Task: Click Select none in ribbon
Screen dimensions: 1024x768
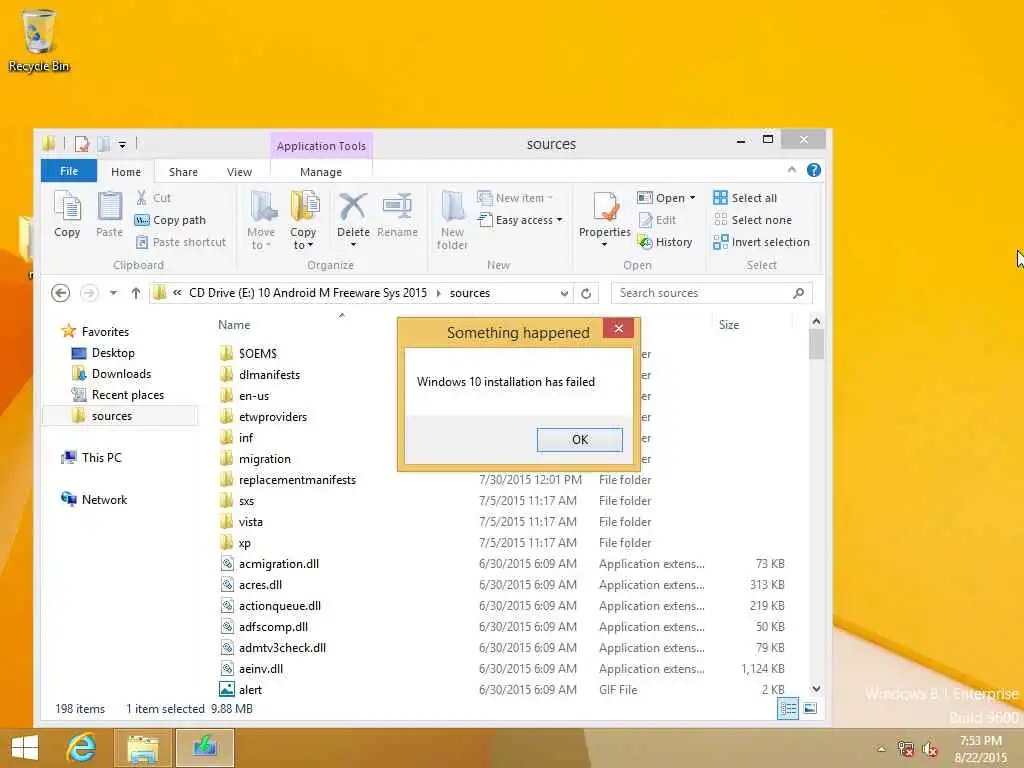Action: (x=752, y=220)
